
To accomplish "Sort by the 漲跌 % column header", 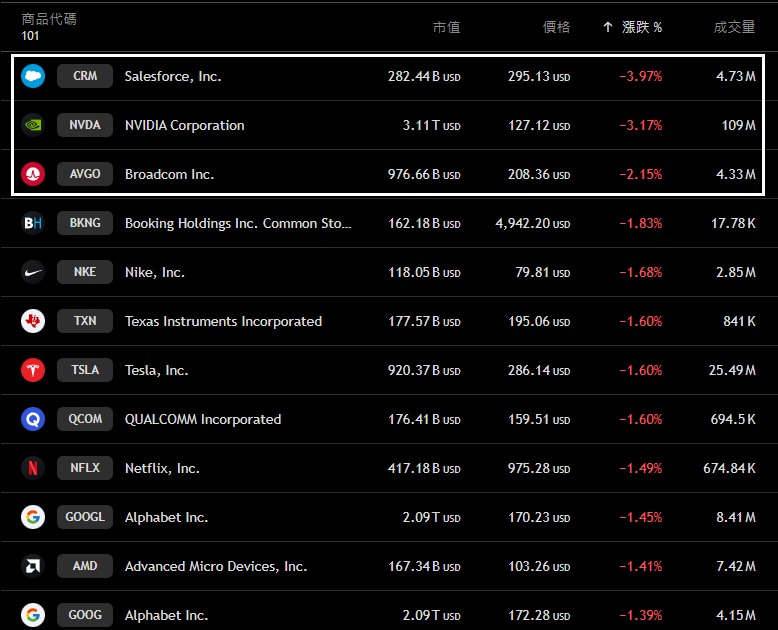I will point(641,27).
